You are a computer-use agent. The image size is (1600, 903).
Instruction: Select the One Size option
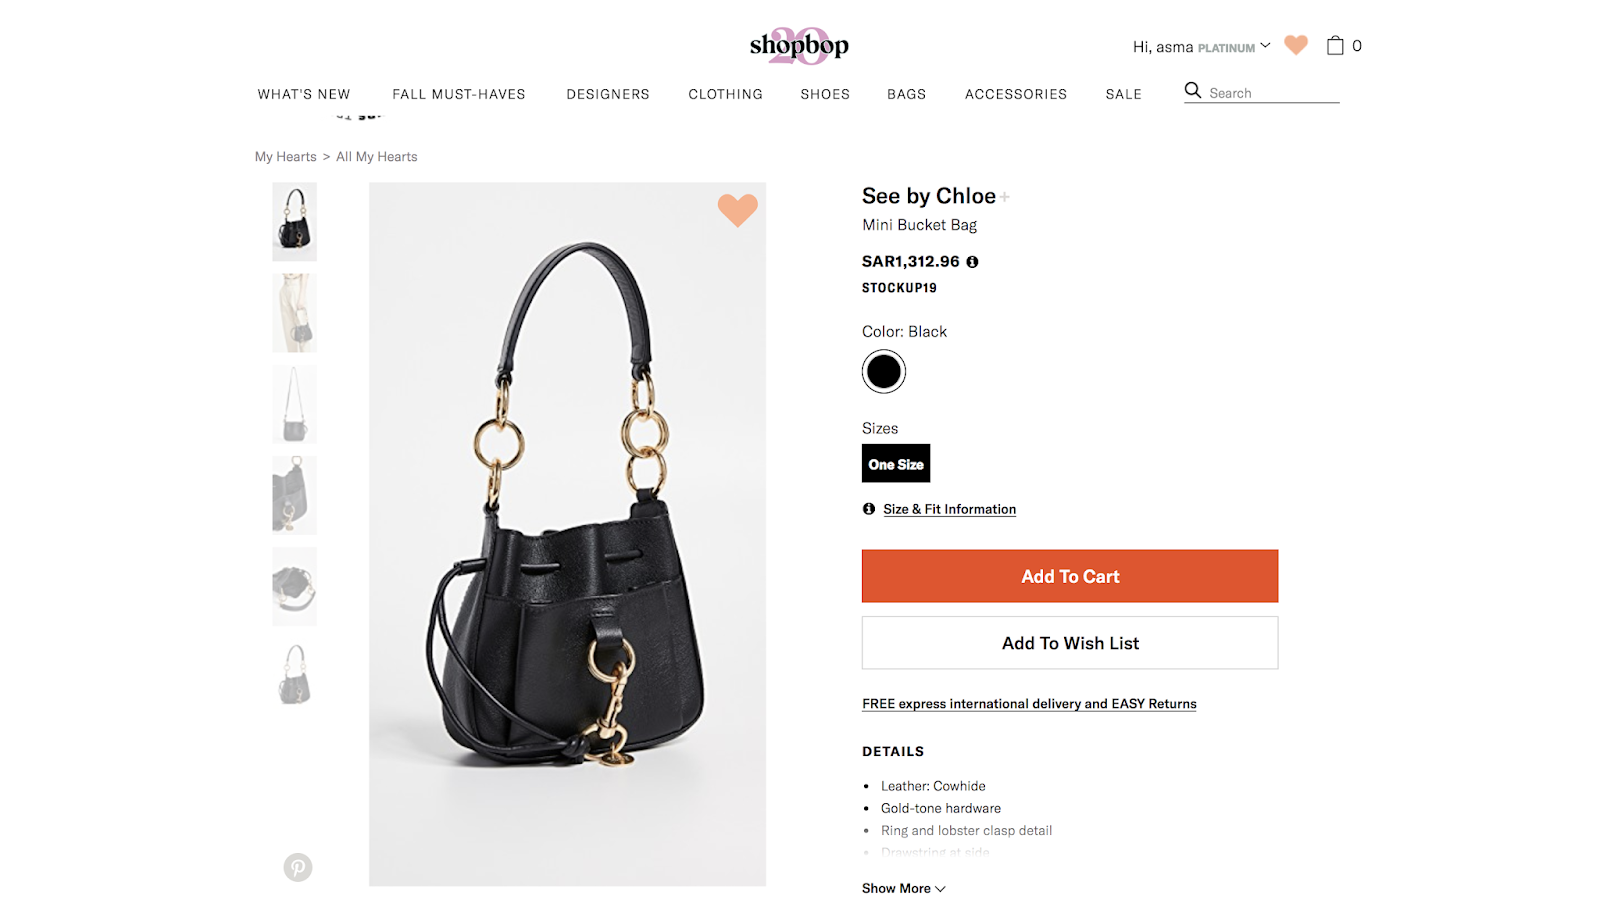coord(896,464)
